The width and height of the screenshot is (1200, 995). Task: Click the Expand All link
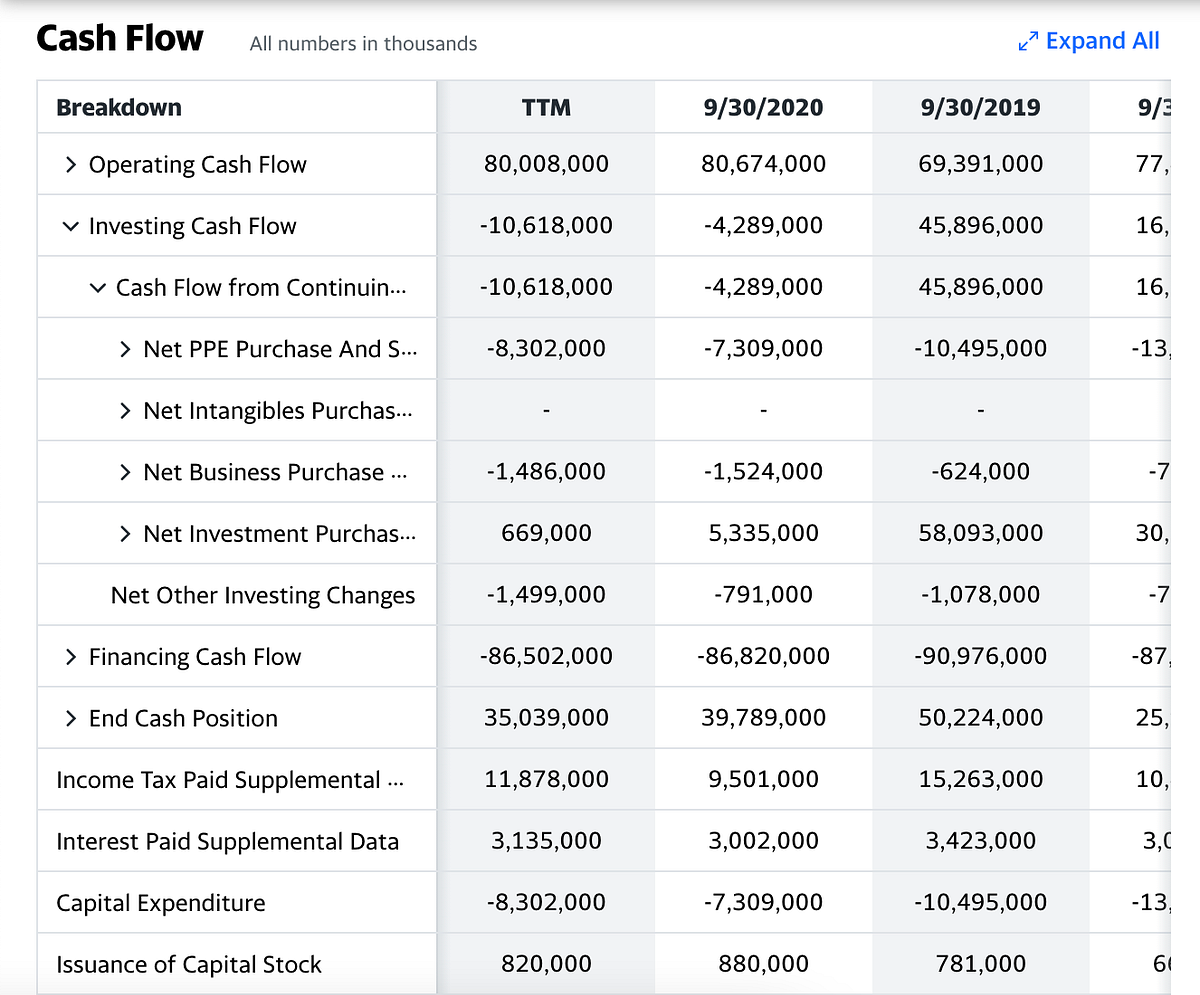[1102, 41]
